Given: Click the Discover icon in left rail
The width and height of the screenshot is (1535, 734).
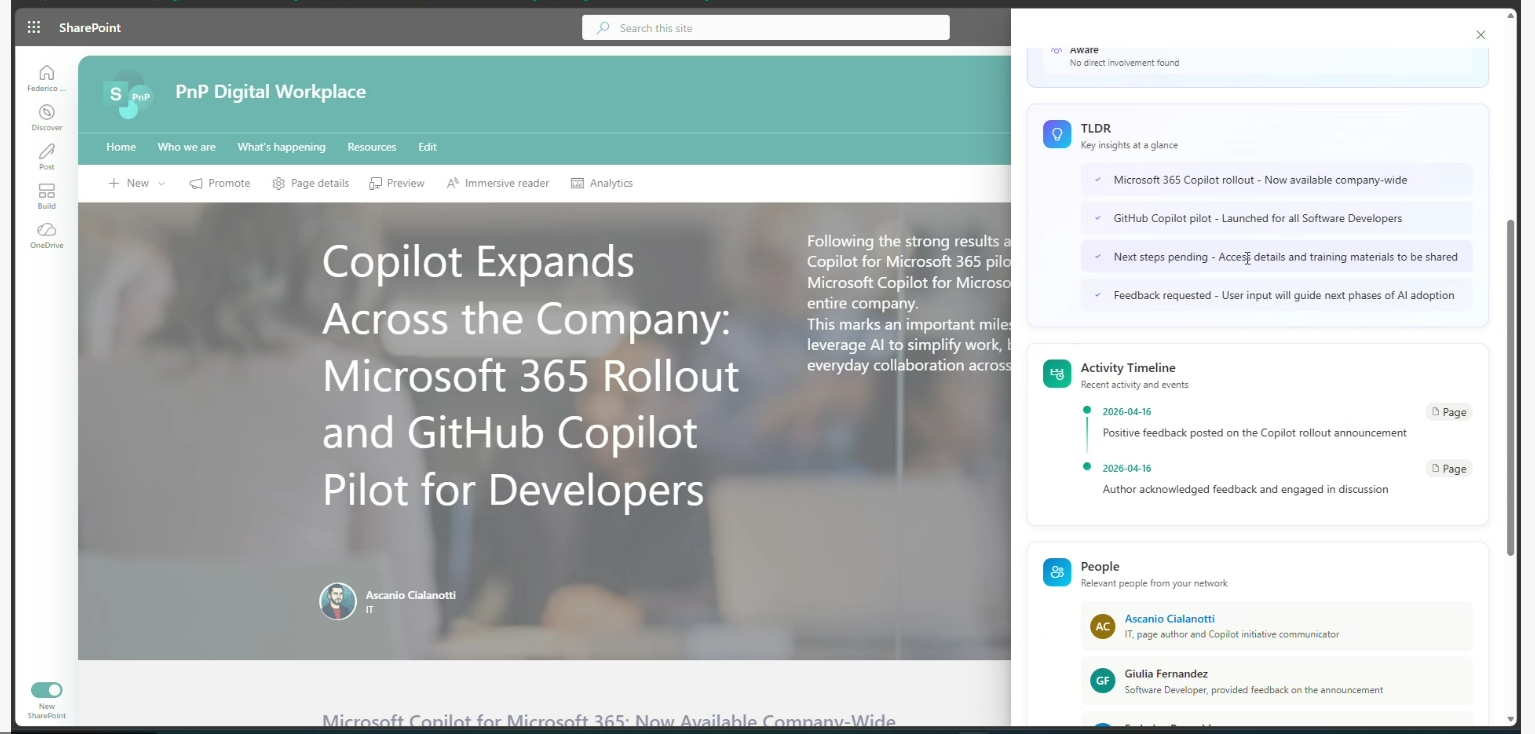Looking at the screenshot, I should (x=47, y=113).
